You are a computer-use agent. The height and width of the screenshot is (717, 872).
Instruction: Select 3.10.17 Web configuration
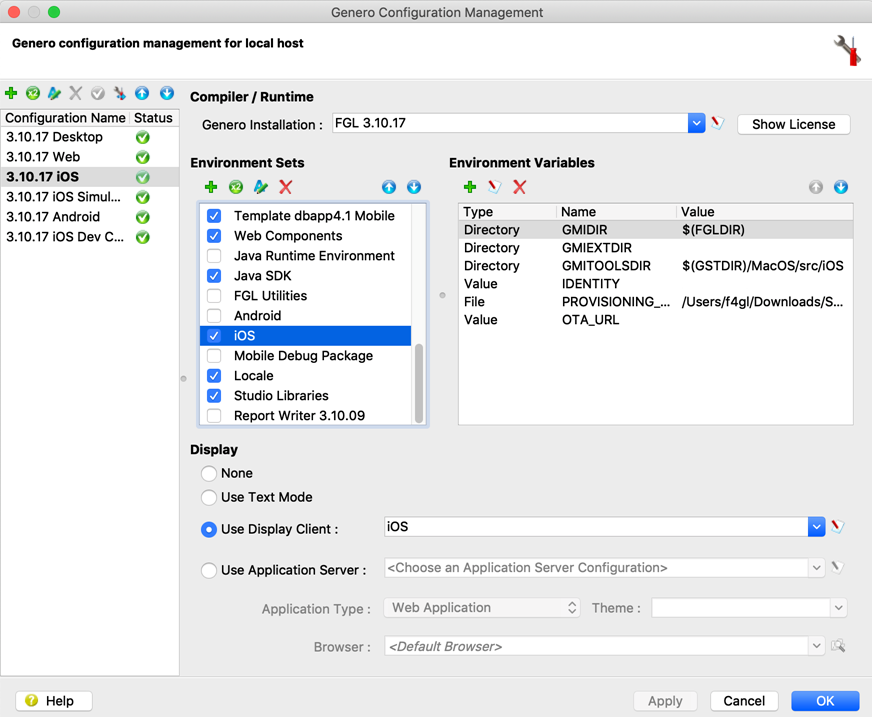[90, 157]
